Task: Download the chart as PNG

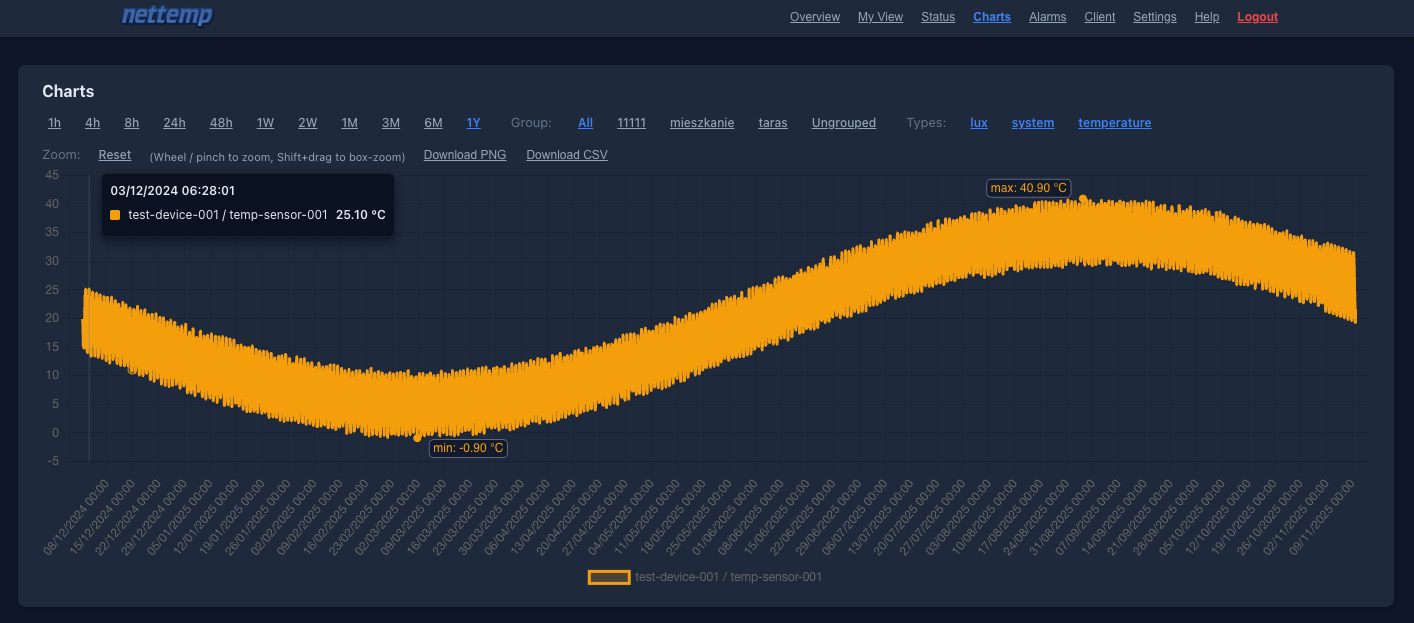Action: tap(464, 154)
